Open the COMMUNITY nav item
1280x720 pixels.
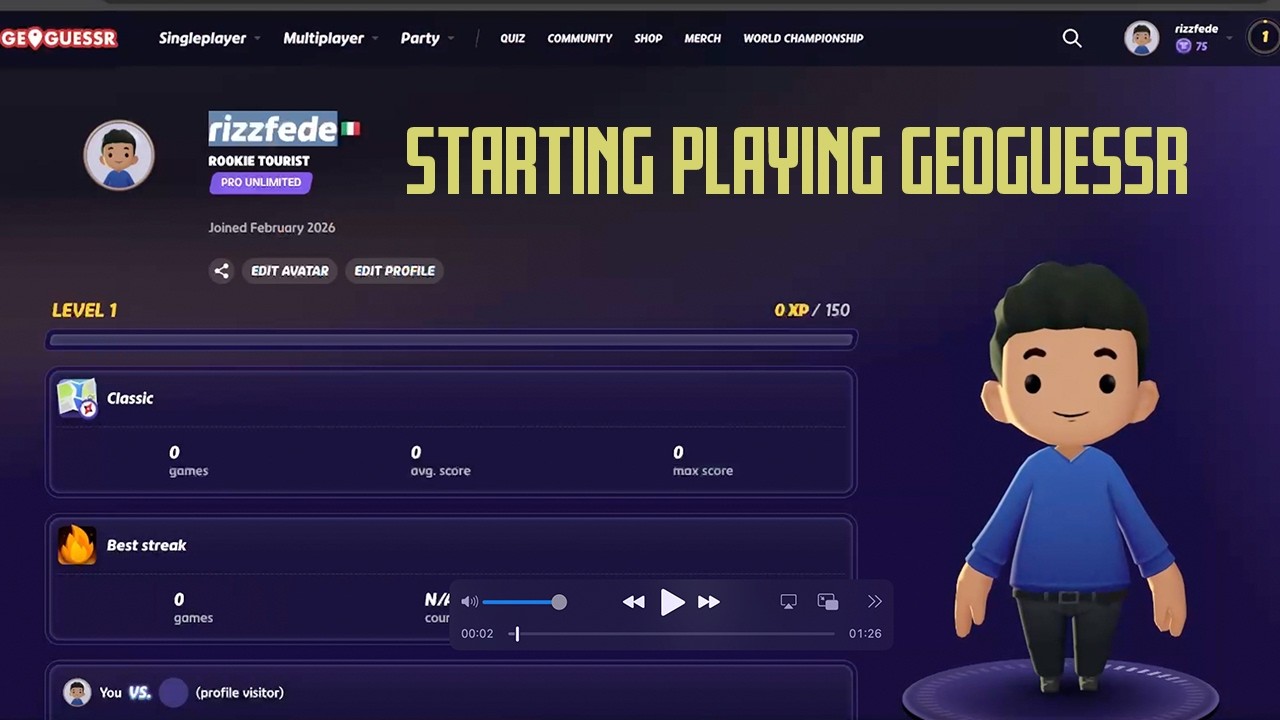(580, 38)
